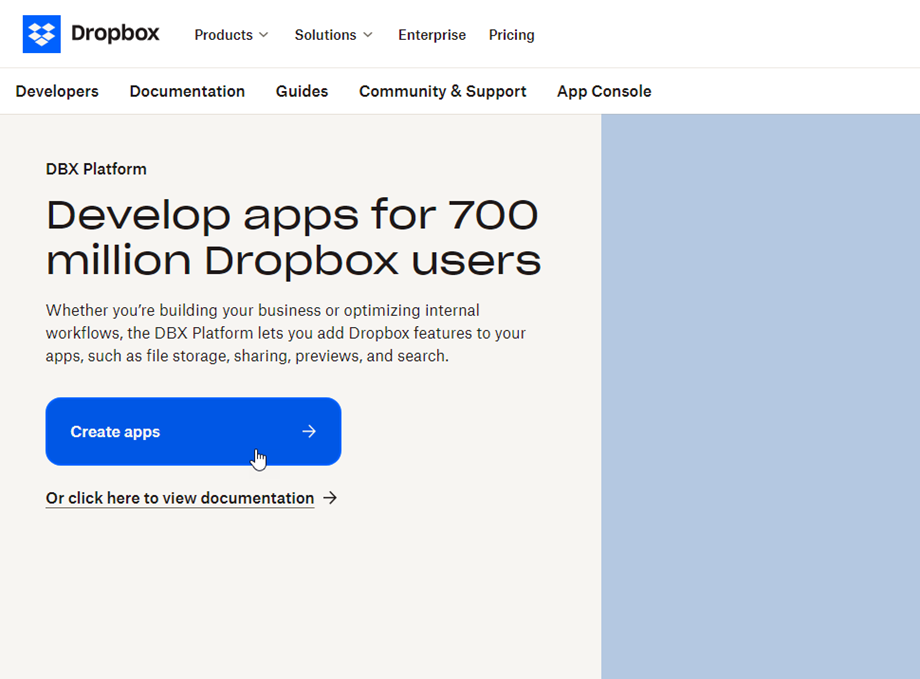Select the Developers tab
Screen dimensions: 920x679
[x=57, y=91]
